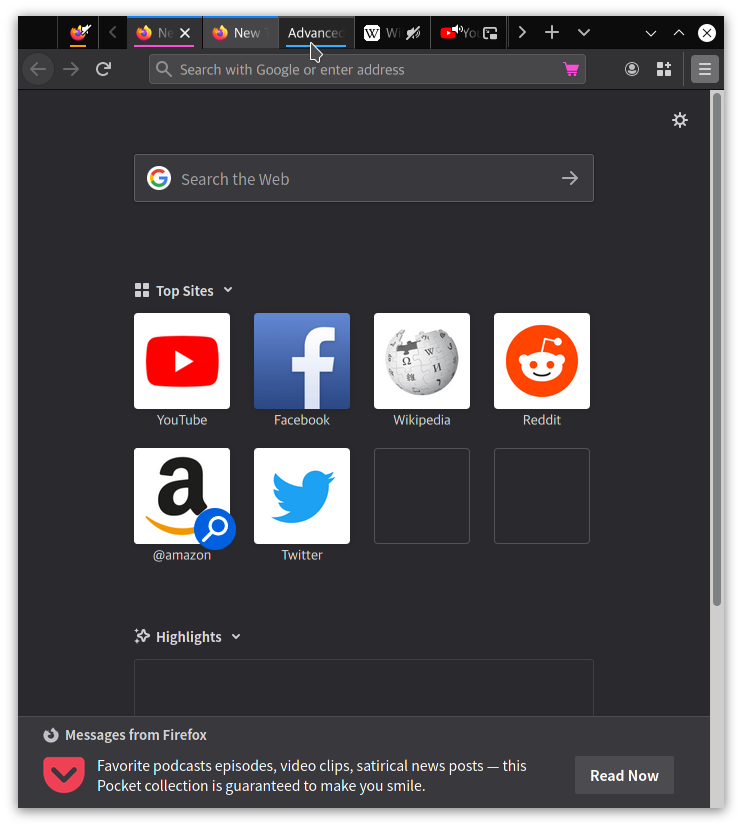Open new tab page settings gear
Screen dimensions: 742x828
680,120
